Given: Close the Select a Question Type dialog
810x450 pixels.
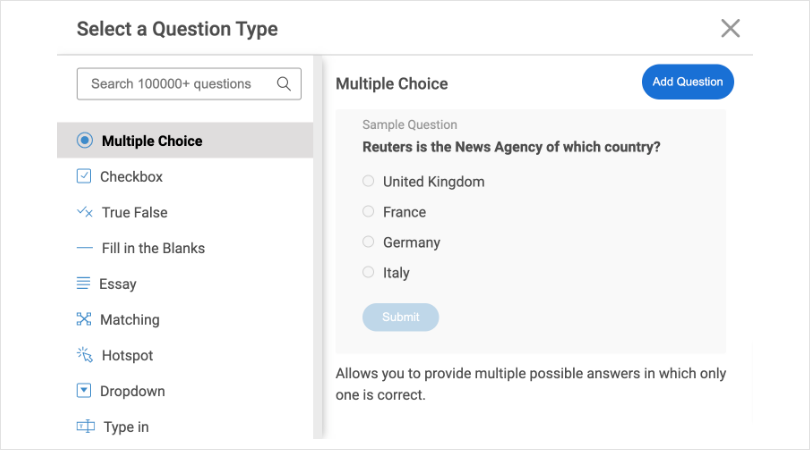Looking at the screenshot, I should (730, 28).
